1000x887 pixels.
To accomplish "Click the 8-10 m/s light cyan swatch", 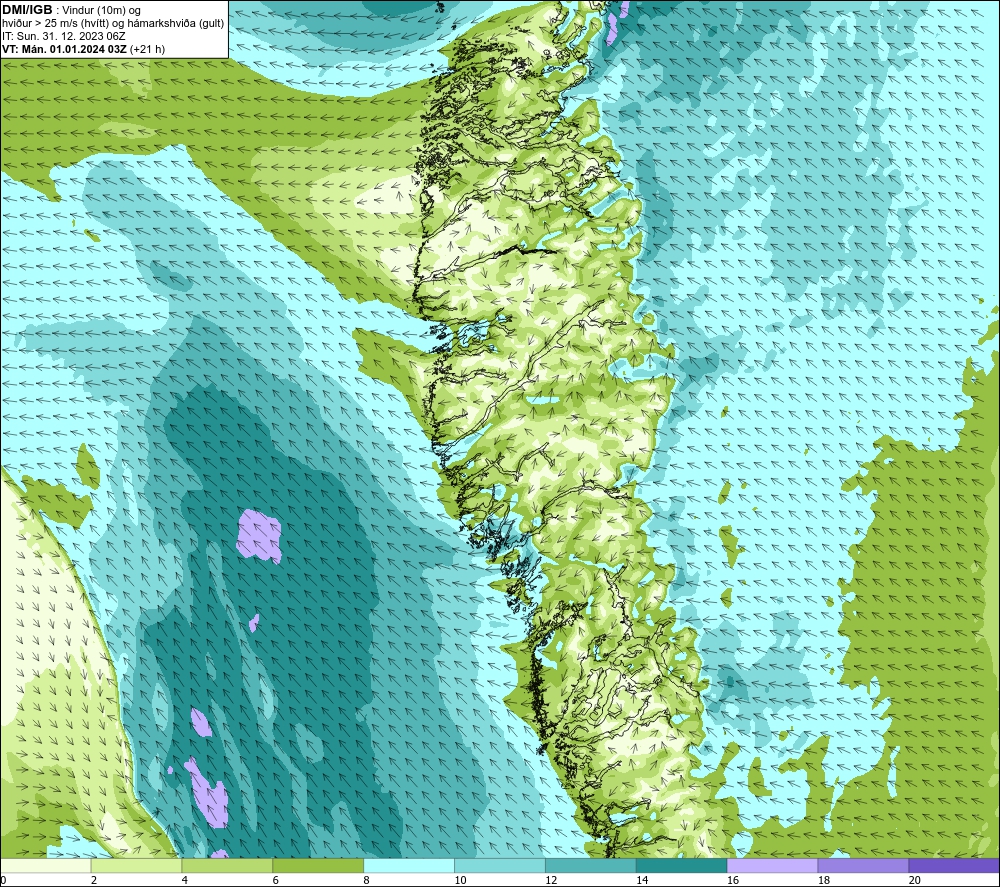I will 409,865.
